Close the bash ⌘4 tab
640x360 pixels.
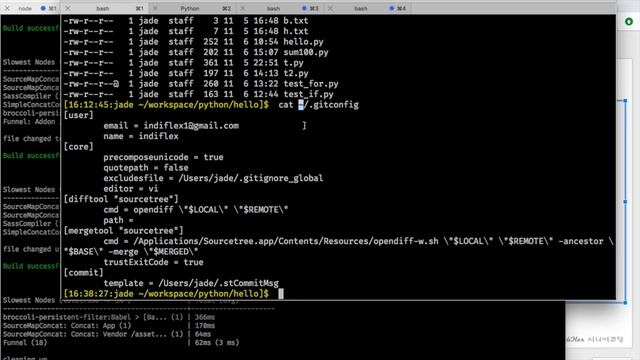point(330,8)
